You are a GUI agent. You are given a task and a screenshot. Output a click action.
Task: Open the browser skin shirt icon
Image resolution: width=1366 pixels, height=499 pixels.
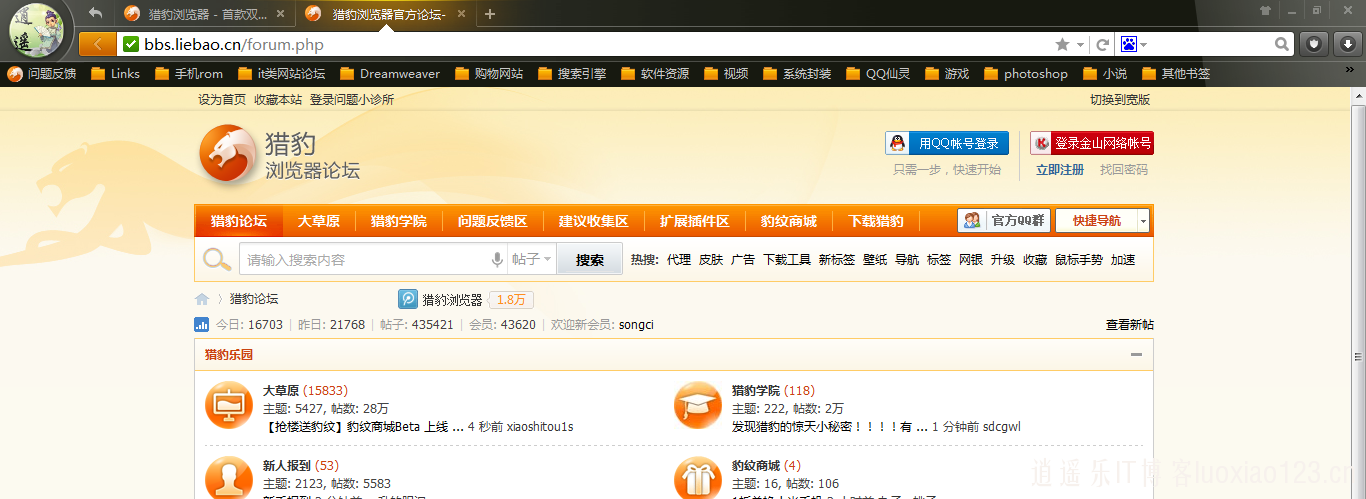[1266, 10]
